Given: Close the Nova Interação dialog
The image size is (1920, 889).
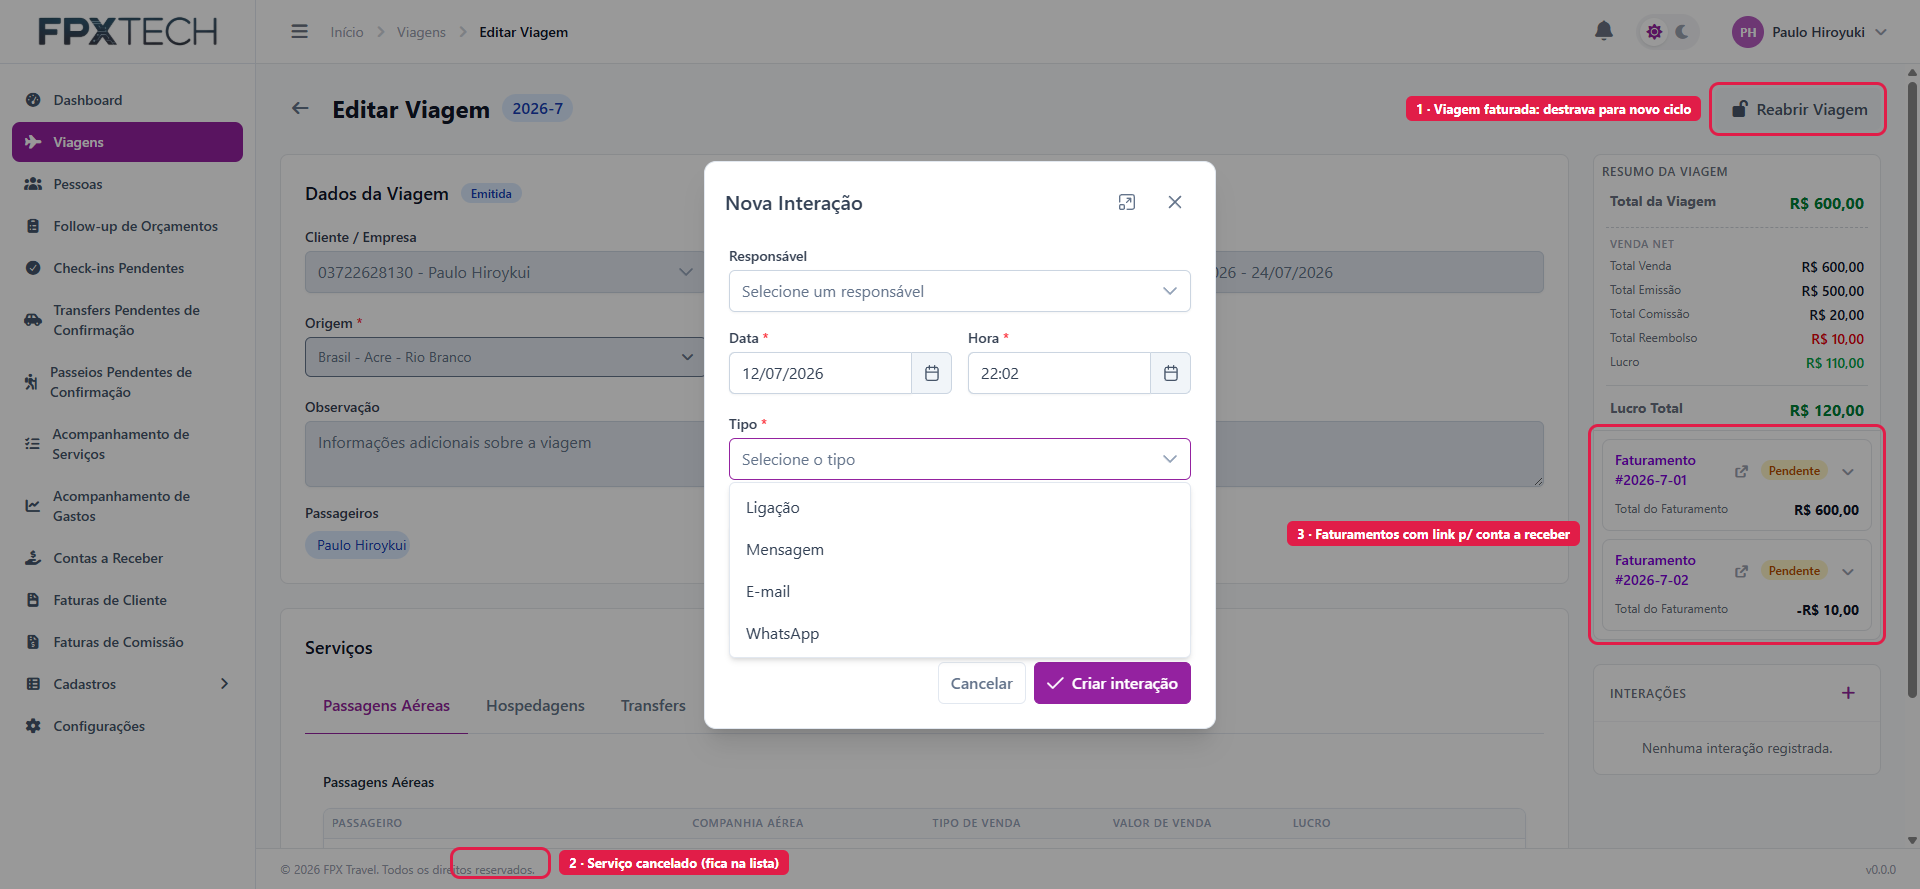Looking at the screenshot, I should pos(1175,202).
